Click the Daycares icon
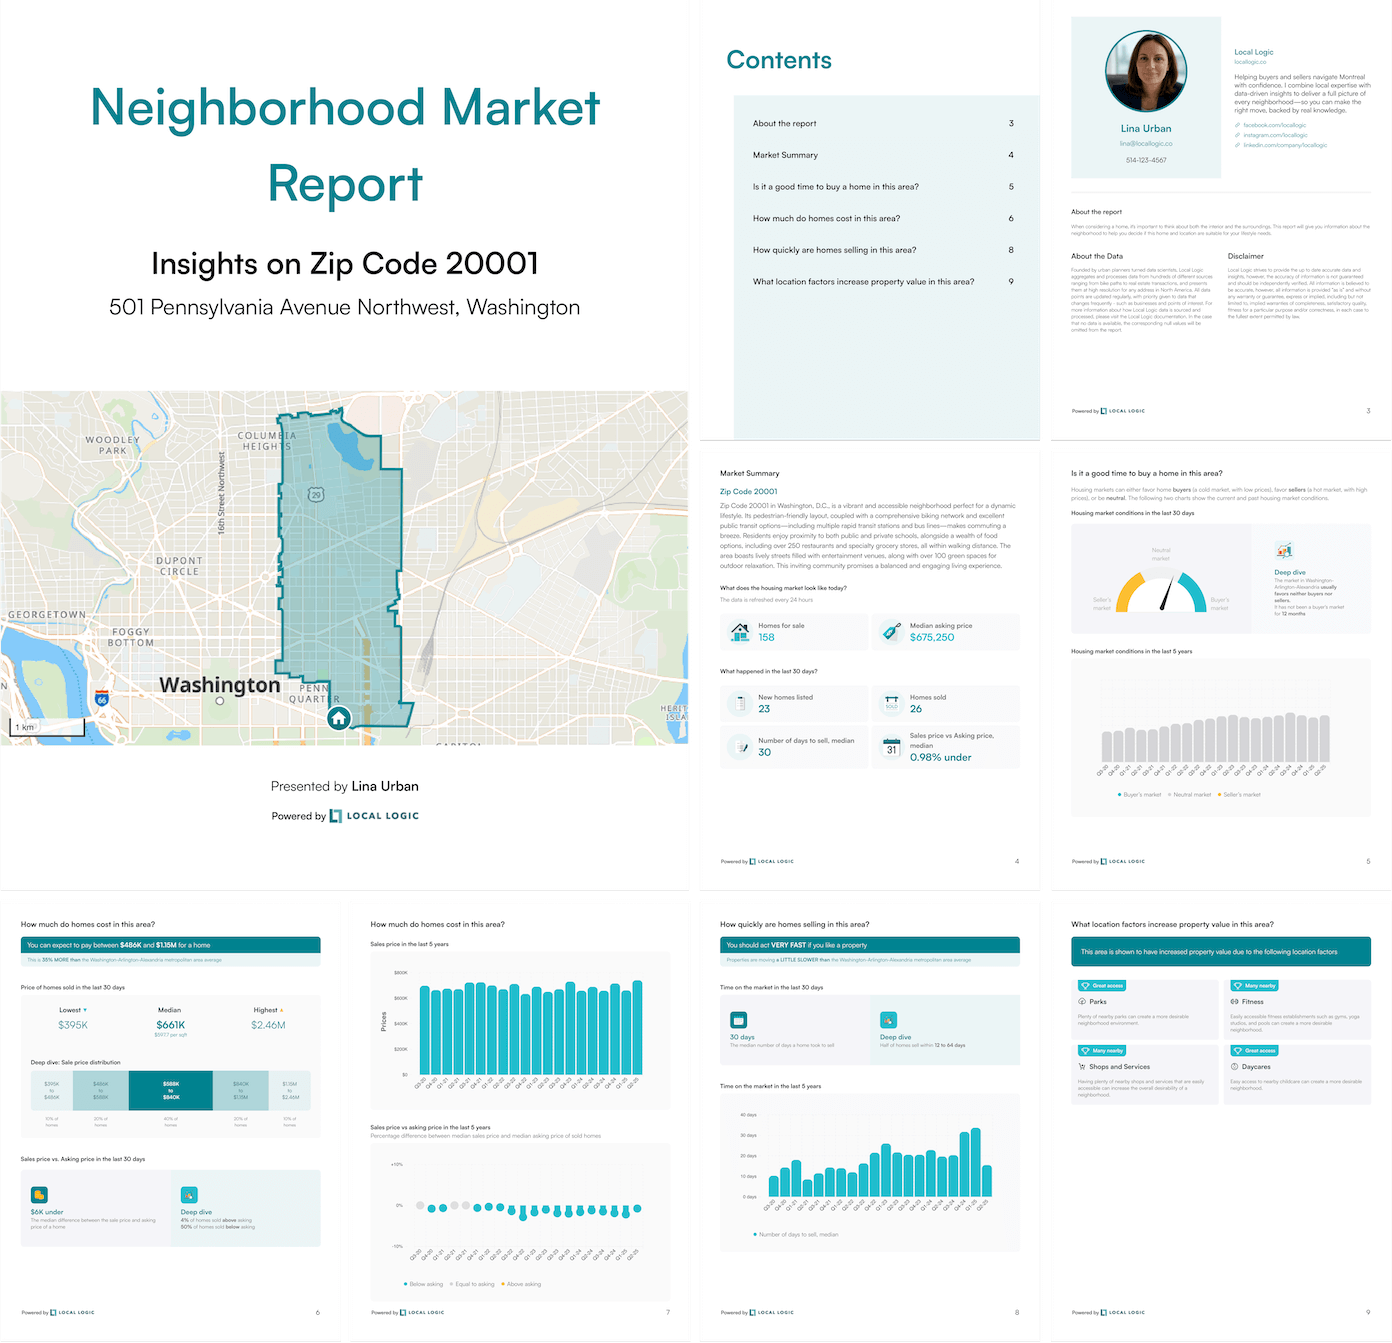 pyautogui.click(x=1234, y=1066)
